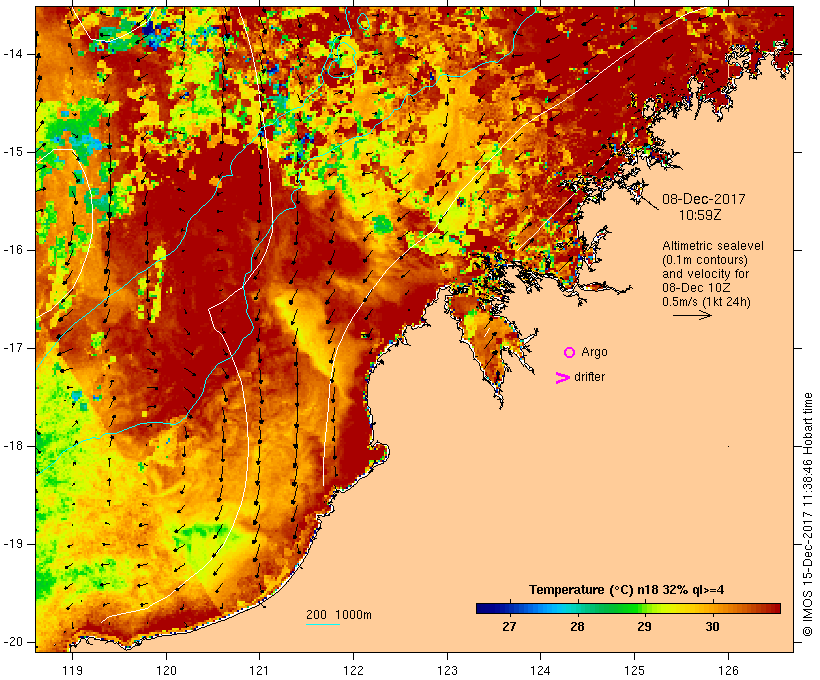Click the latitude axis label '-20'
The width and height of the screenshot is (820, 680).
(13, 642)
